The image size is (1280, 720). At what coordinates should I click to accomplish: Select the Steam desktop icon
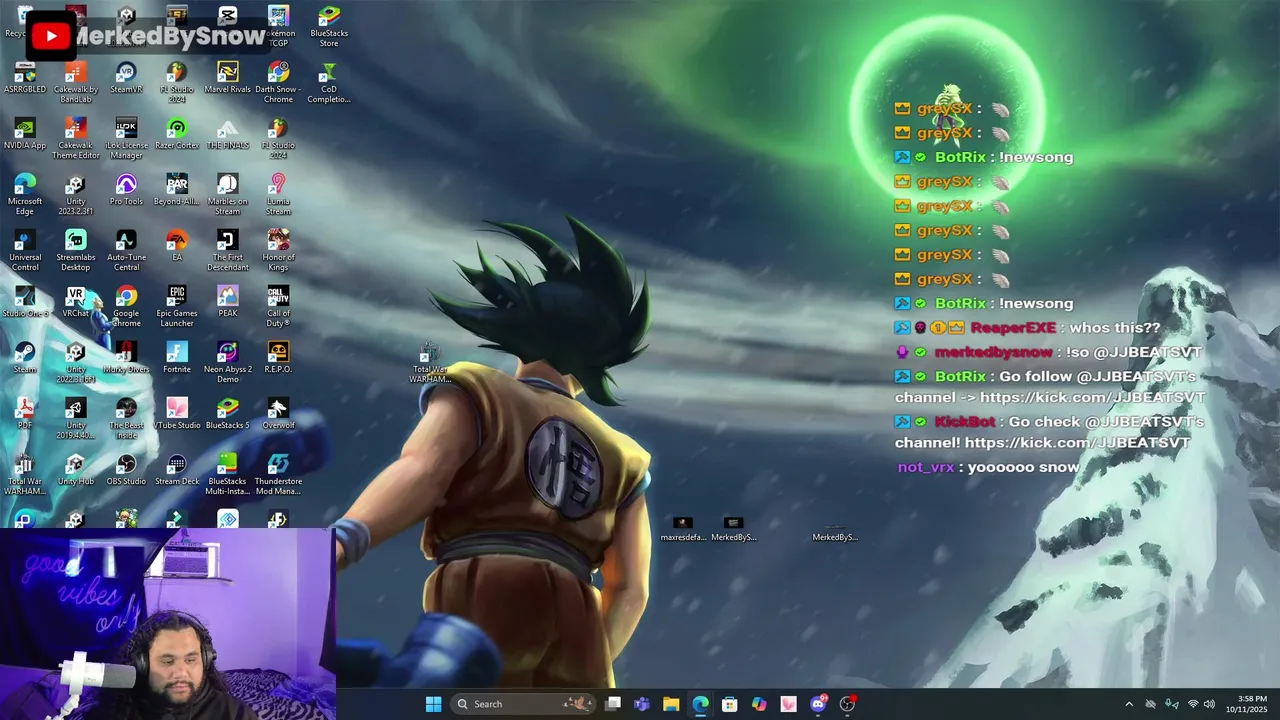[x=25, y=358]
